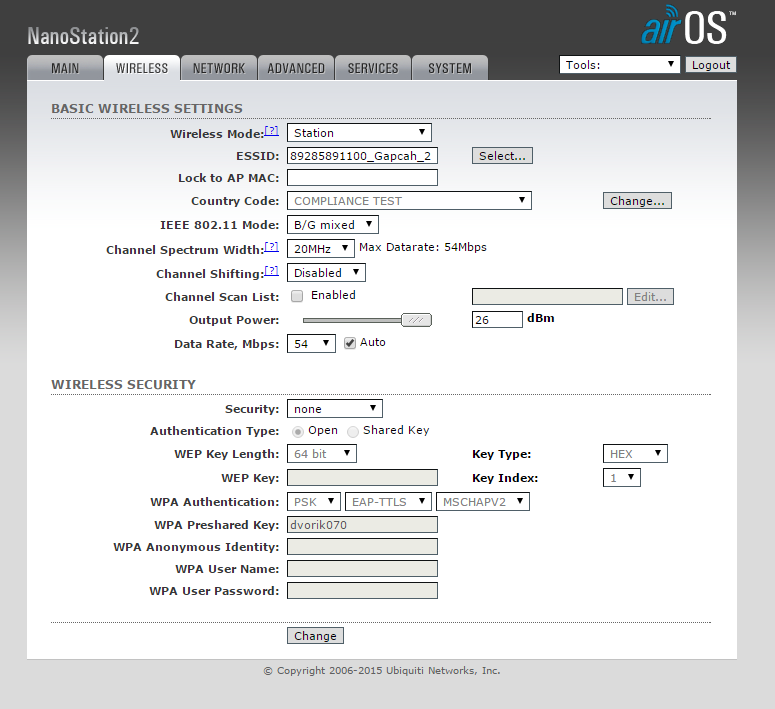This screenshot has height=709, width=775.
Task: Expand the Wireless Mode dropdown
Action: point(359,133)
